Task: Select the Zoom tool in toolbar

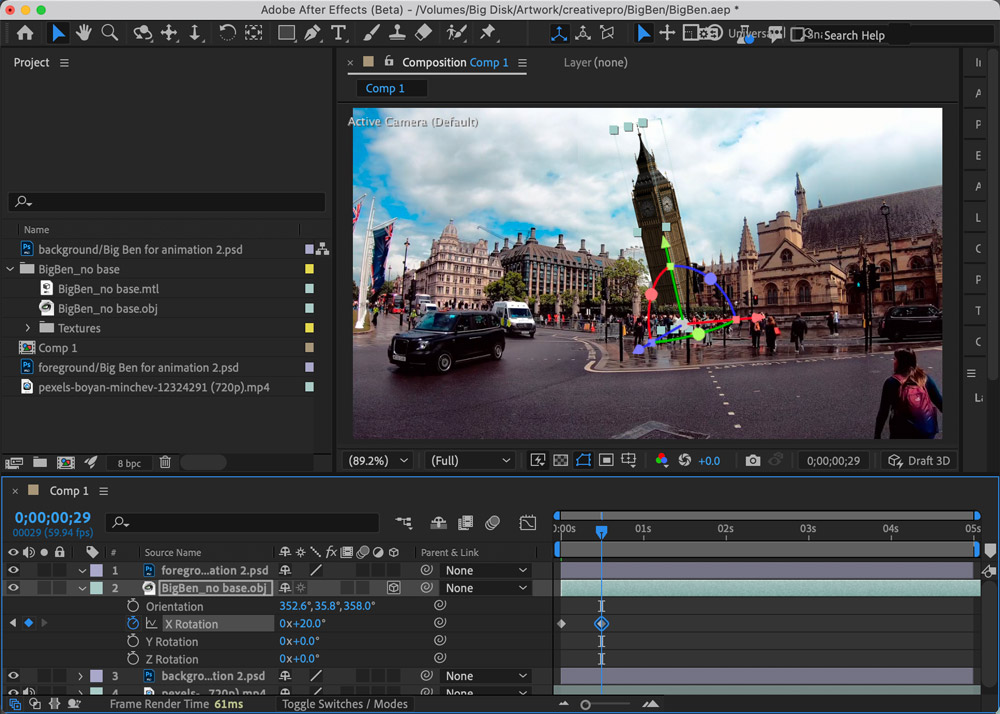Action: pos(110,33)
